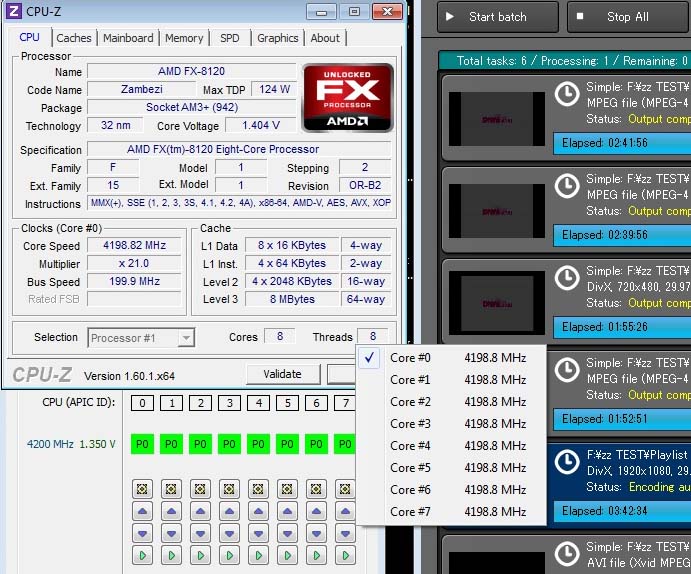
Task: Click the Name field showing AMD FX-8120
Action: pos(192,71)
